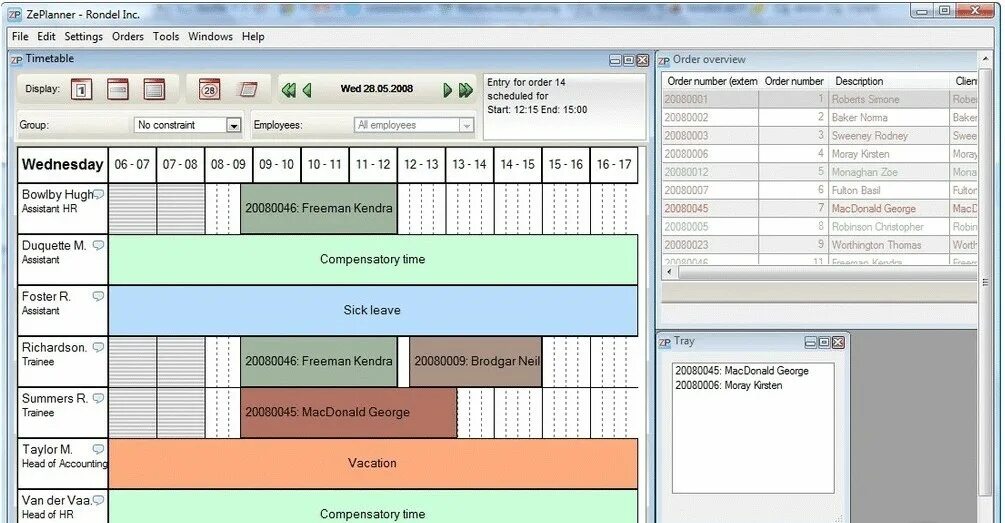Open comment bubble for Bowlby Hugh
The width and height of the screenshot is (1005, 523).
point(99,194)
